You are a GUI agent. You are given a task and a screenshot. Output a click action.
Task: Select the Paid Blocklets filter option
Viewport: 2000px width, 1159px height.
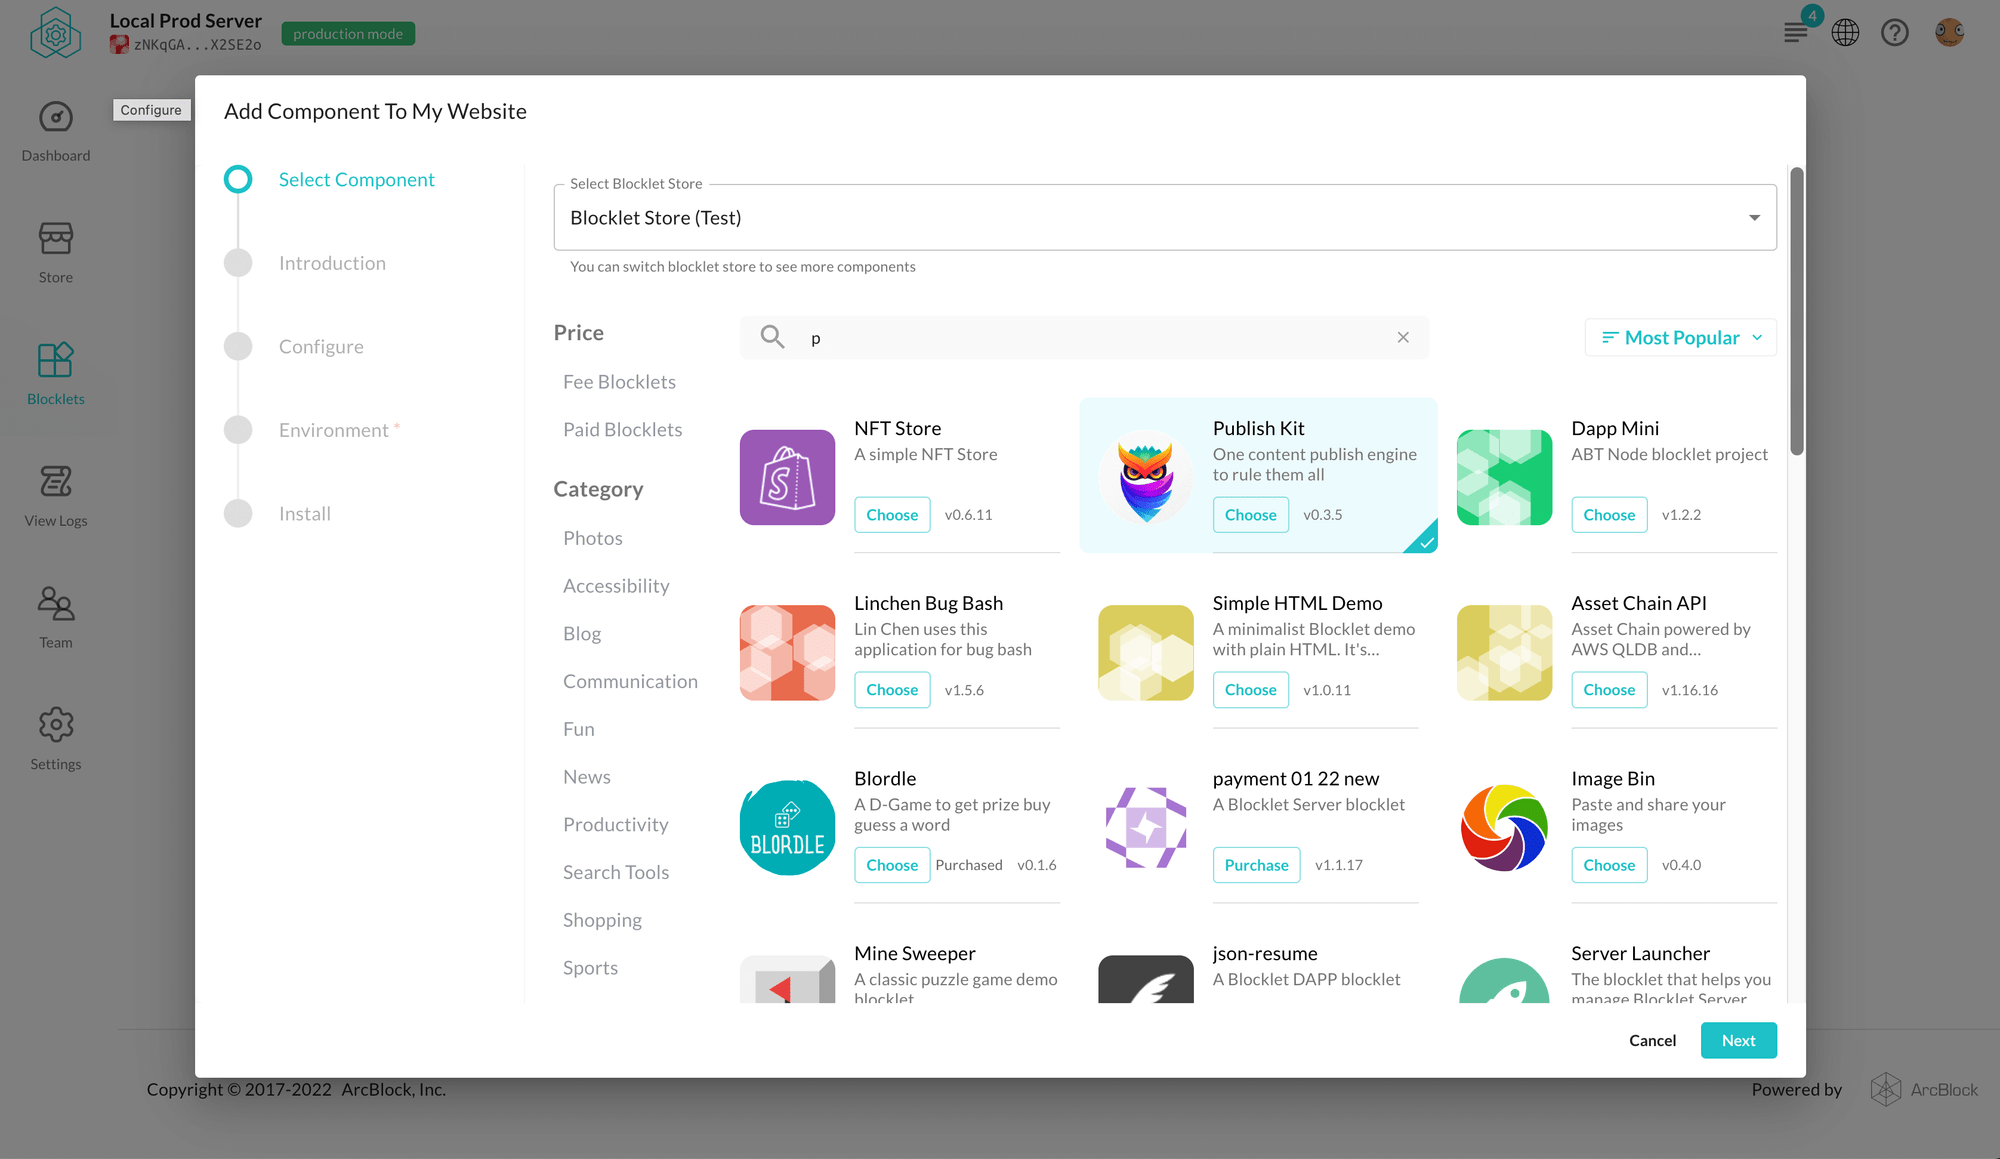pos(622,428)
